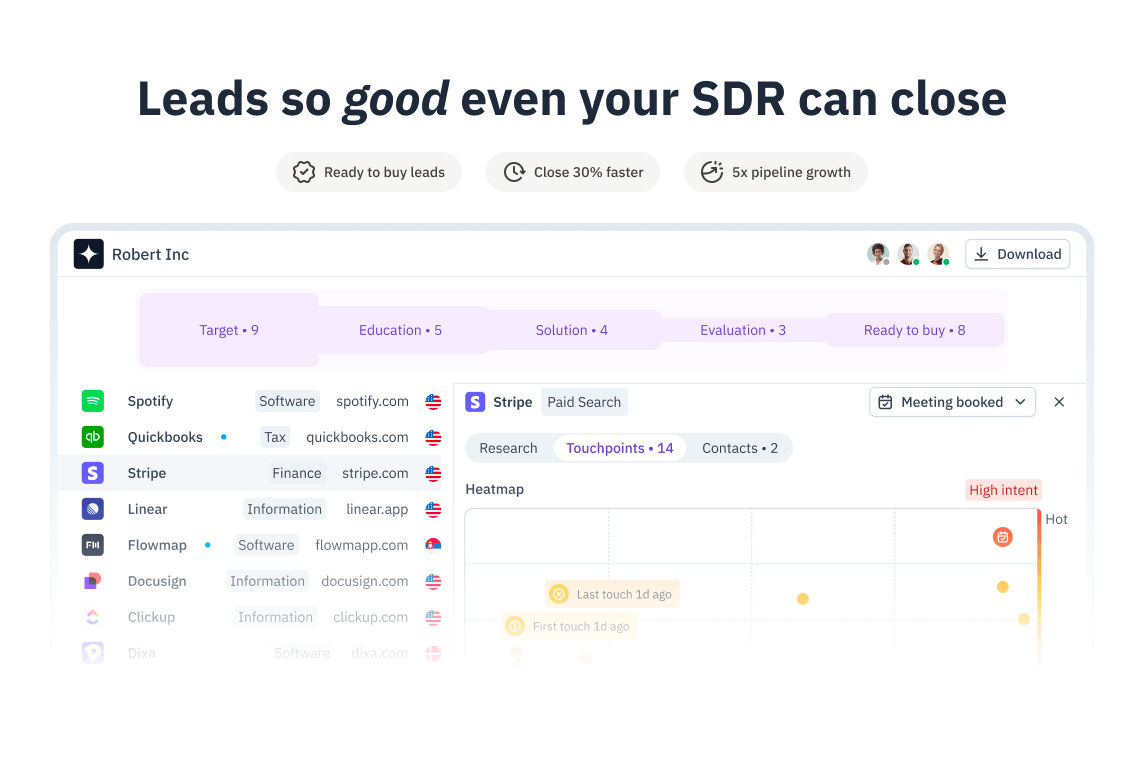This screenshot has width=1144, height=758.
Task: Click the US flag in the Docusign row
Action: 433,581
